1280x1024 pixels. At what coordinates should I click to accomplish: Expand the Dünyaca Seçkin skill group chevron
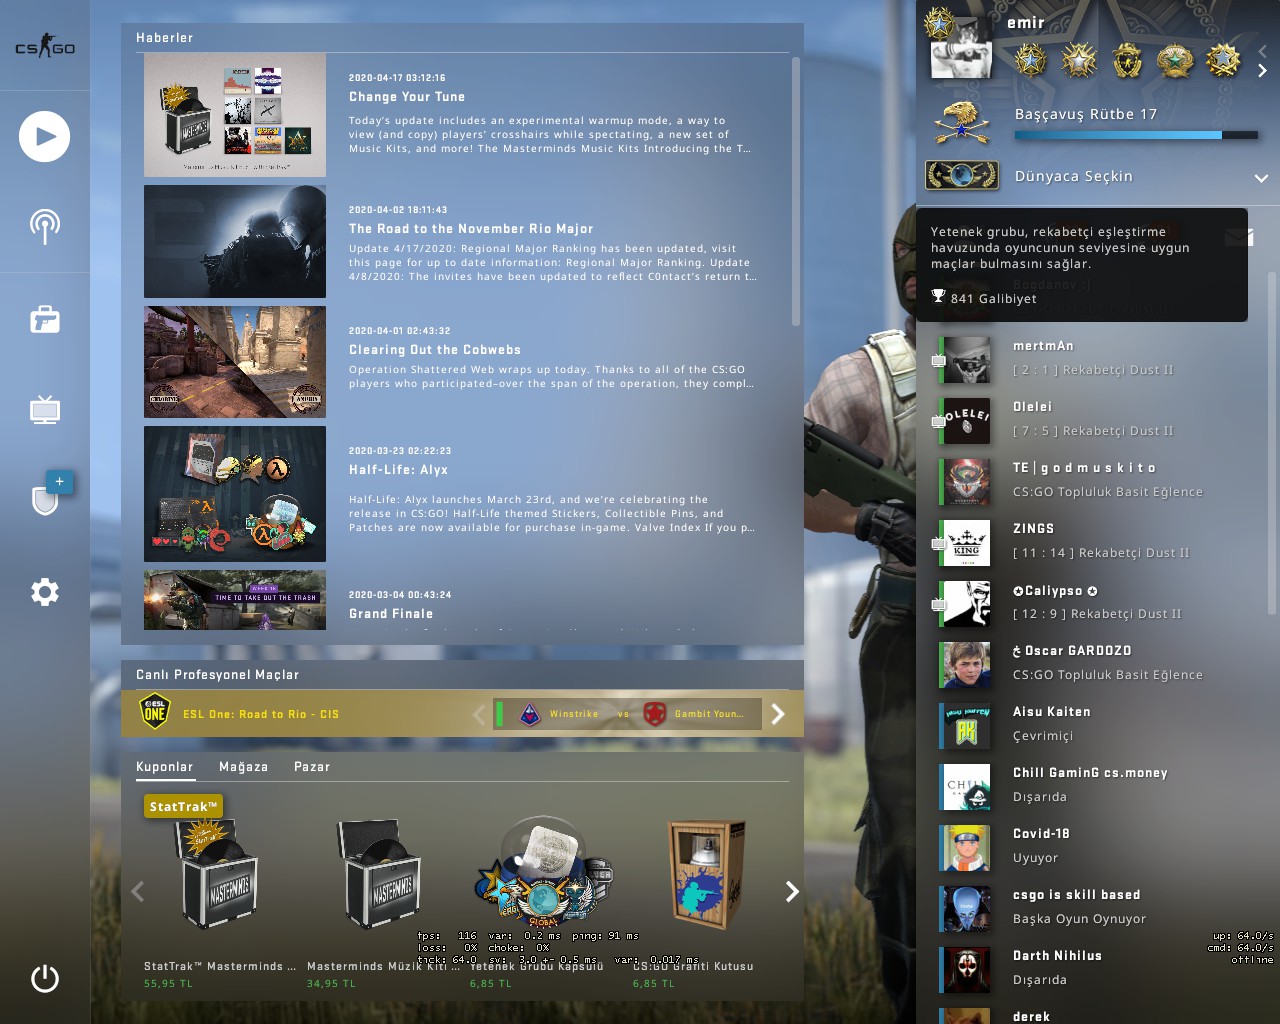[1261, 178]
